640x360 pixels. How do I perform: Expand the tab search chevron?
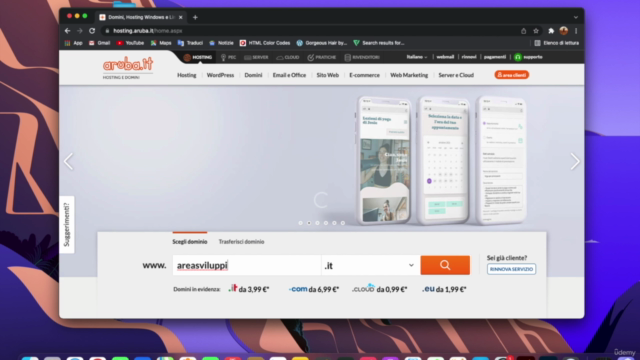coord(576,17)
